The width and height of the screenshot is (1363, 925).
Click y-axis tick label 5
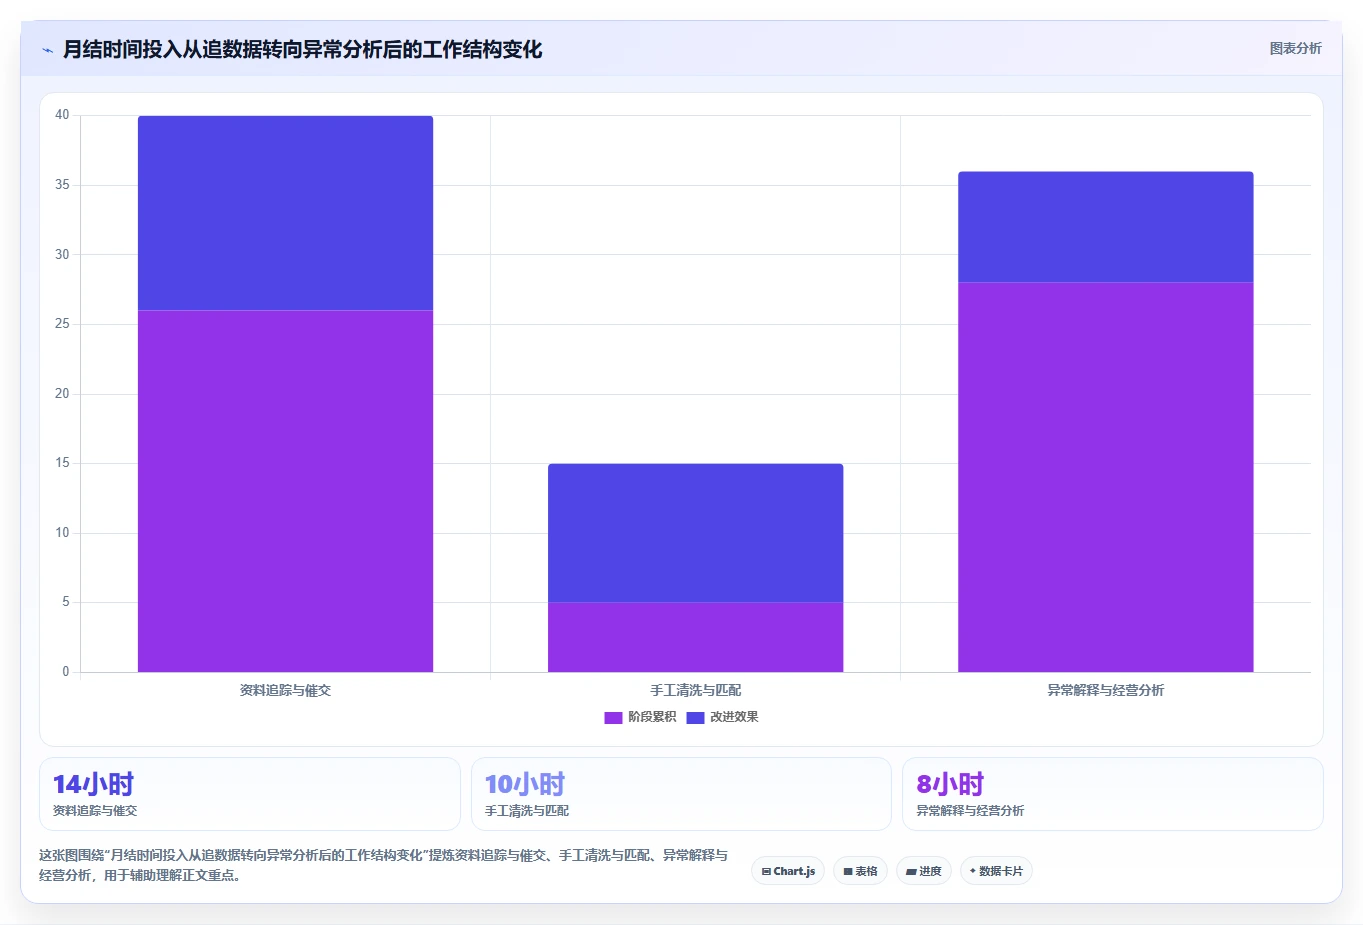coord(66,602)
